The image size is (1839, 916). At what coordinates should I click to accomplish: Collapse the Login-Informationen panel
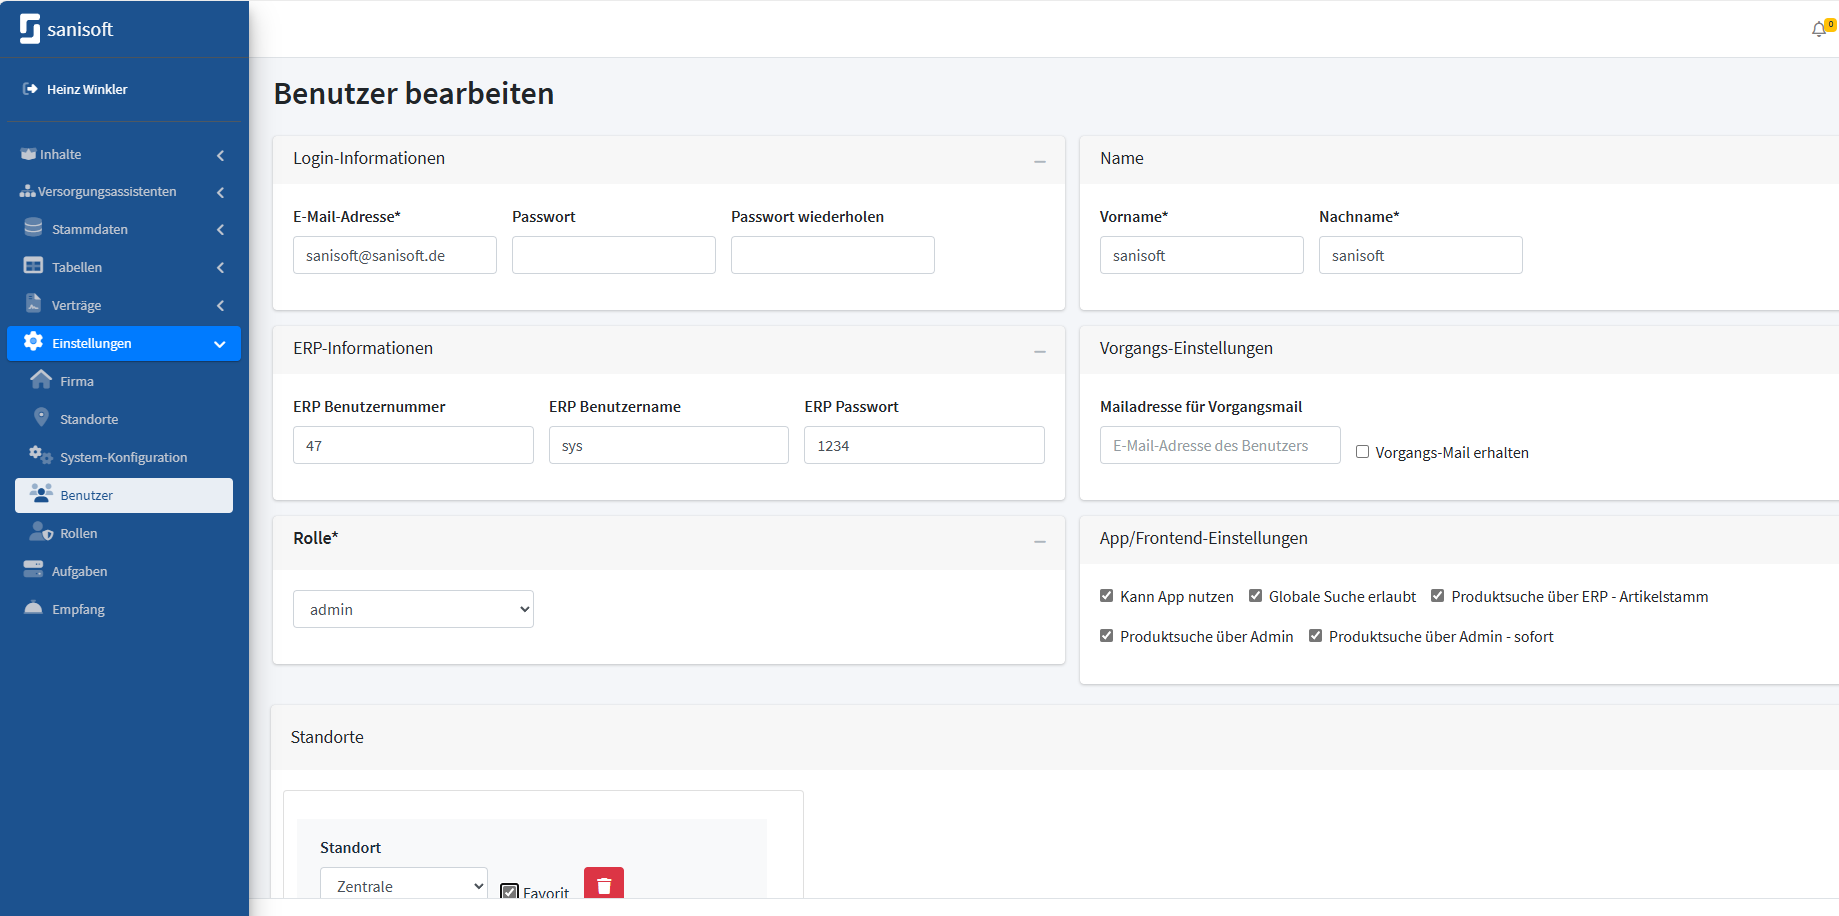tap(1040, 160)
